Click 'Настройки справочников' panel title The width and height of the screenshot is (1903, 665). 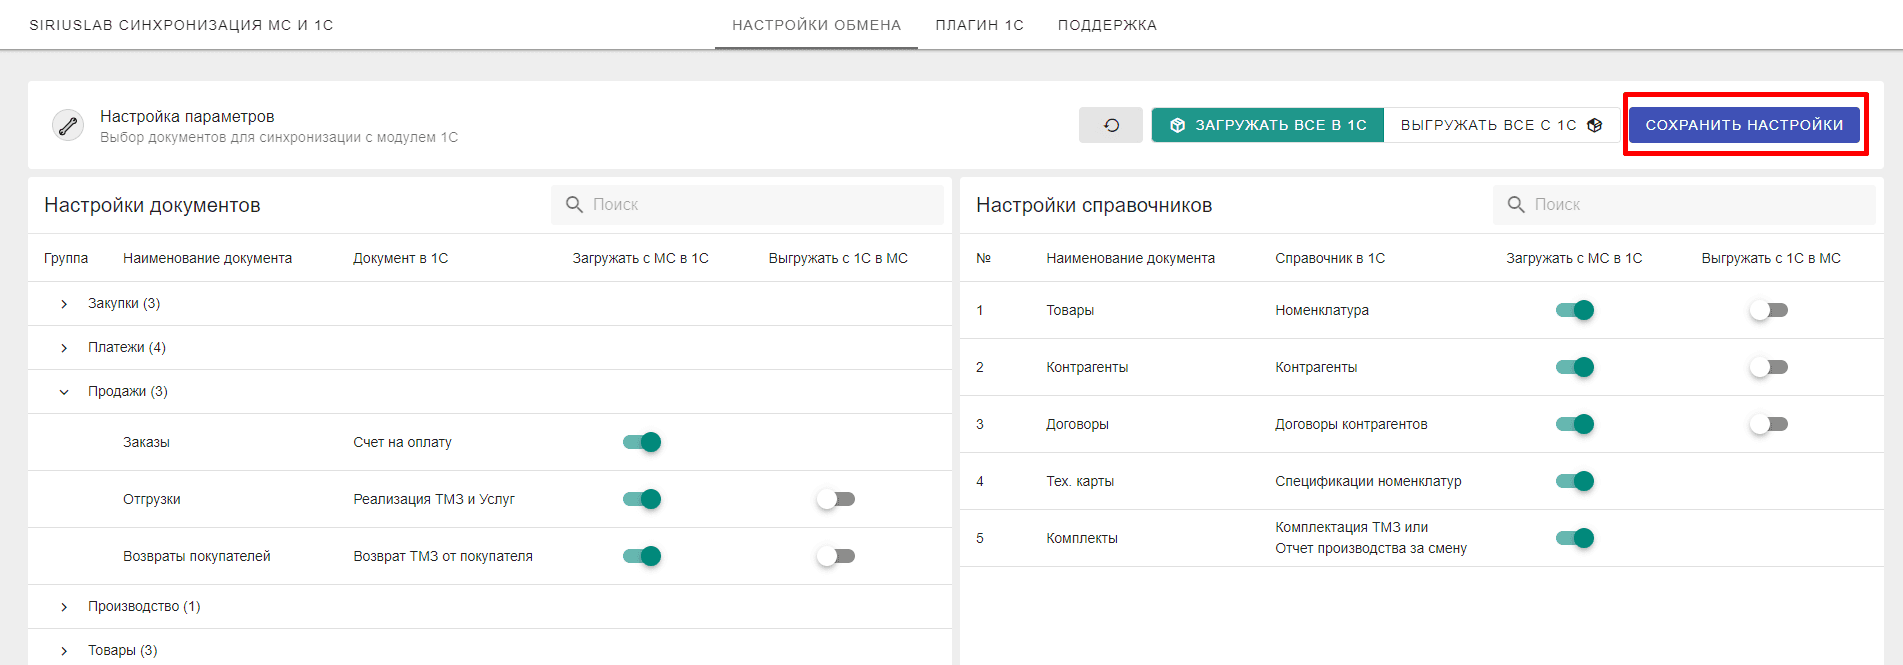point(1094,205)
